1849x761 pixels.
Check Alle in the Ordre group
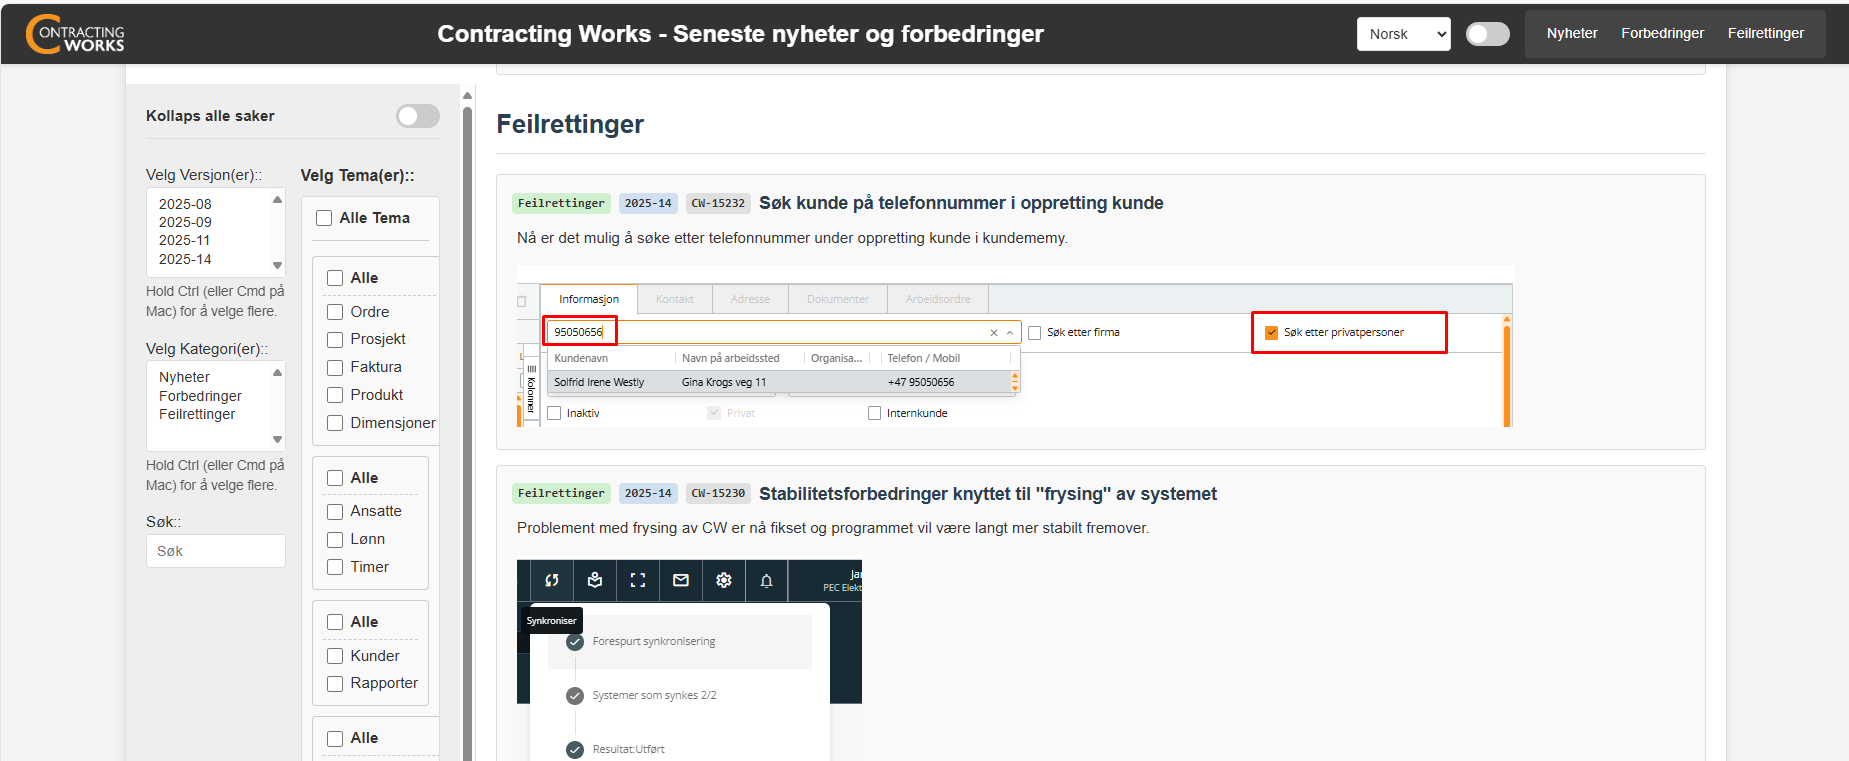coord(335,278)
